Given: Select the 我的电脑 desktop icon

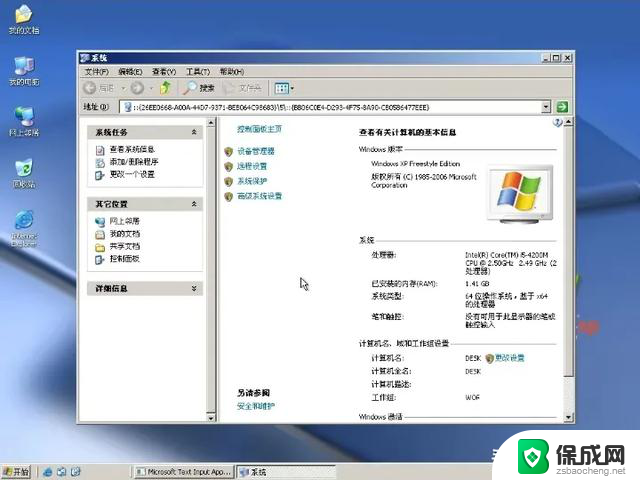Looking at the screenshot, I should (24, 71).
